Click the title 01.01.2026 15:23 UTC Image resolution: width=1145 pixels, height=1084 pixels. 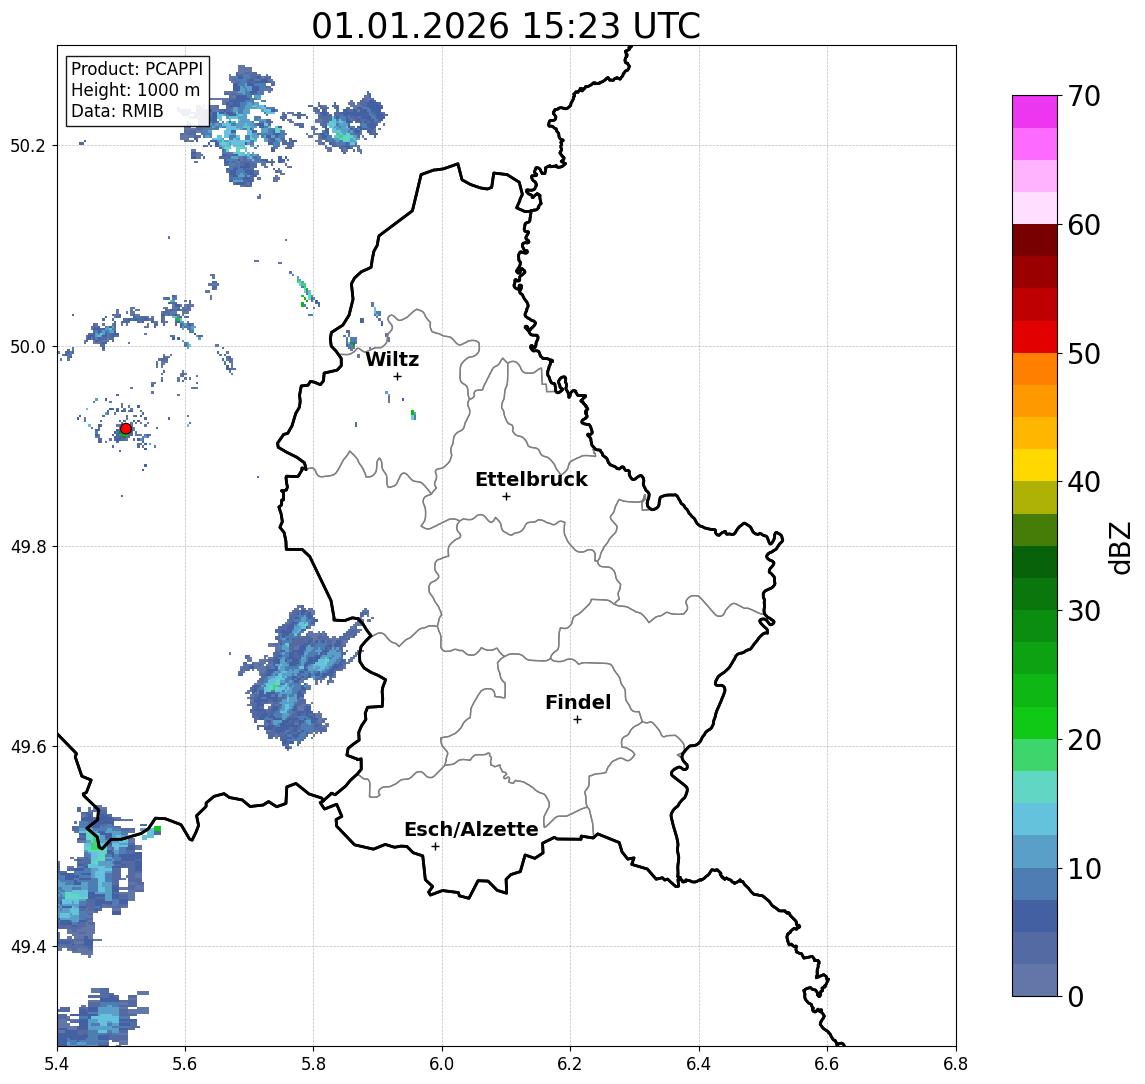[x=506, y=26]
